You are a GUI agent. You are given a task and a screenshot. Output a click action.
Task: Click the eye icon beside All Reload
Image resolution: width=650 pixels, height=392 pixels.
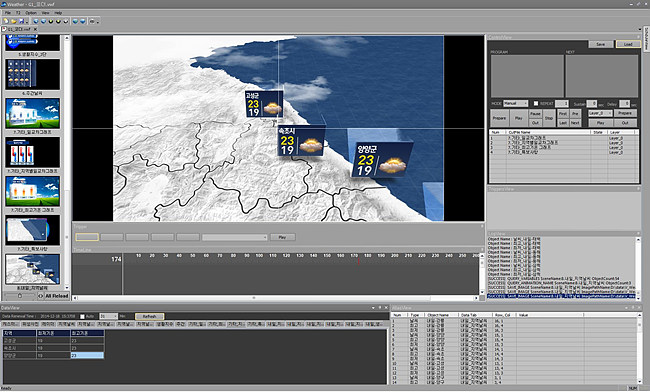tap(41, 296)
